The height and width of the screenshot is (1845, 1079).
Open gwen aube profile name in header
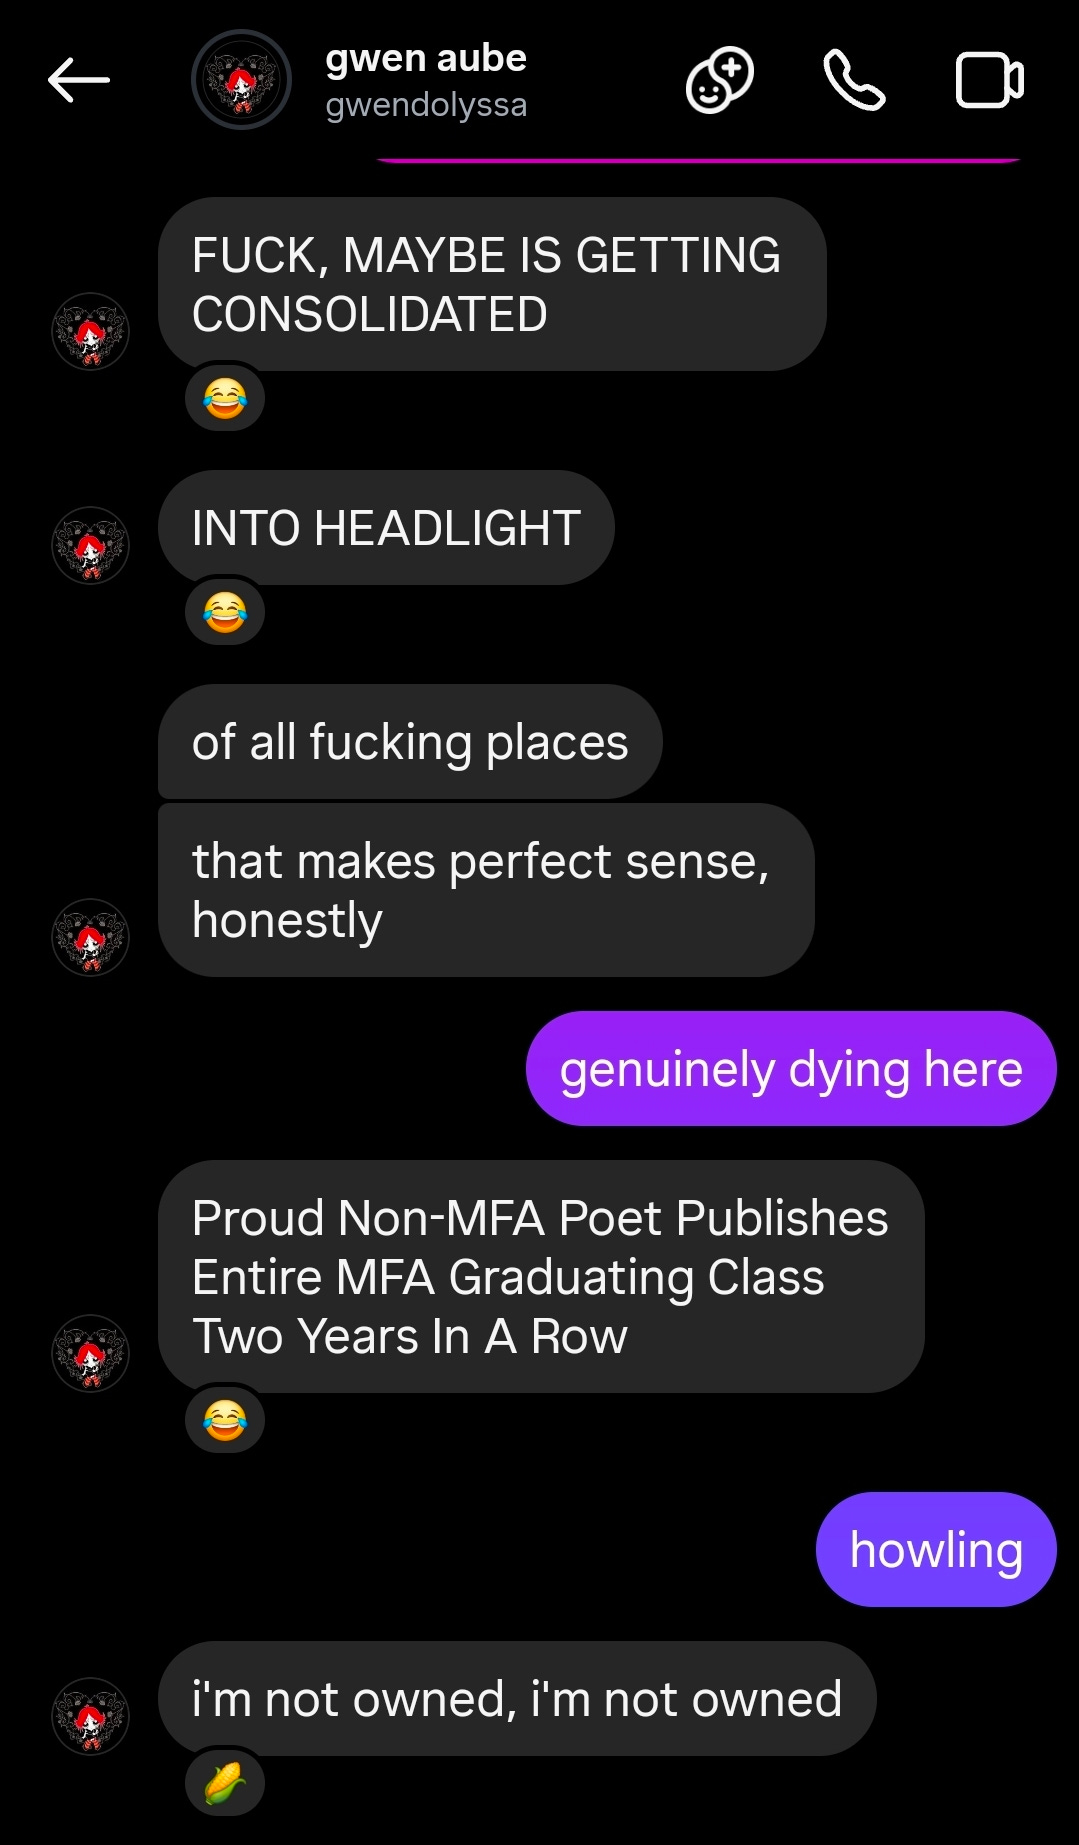(426, 58)
